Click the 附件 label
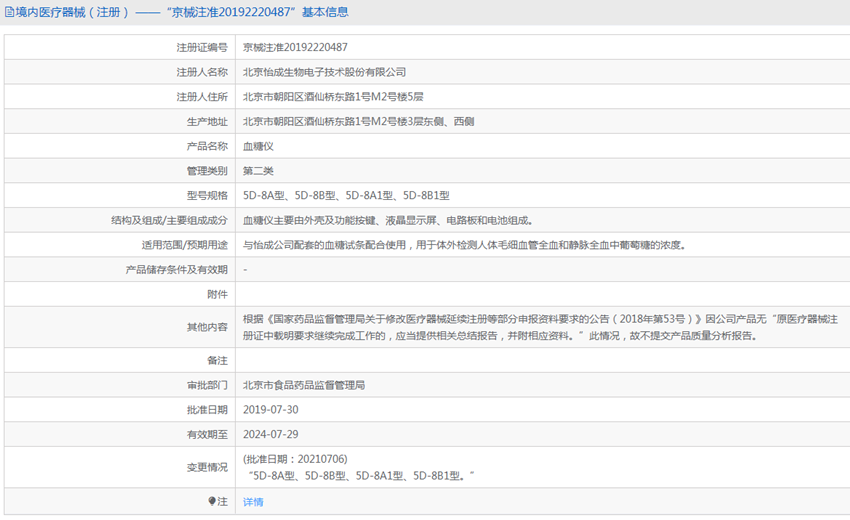Image resolution: width=850 pixels, height=520 pixels. point(217,294)
